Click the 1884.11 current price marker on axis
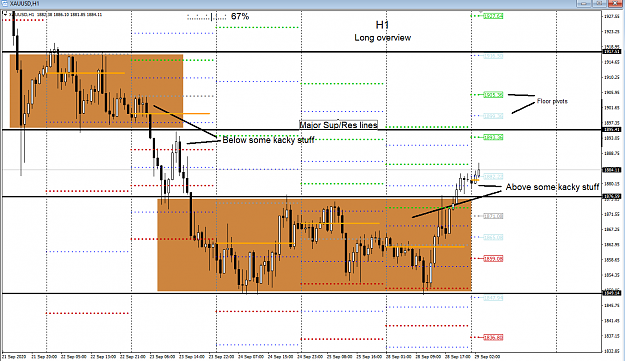625x361 pixels. click(x=612, y=170)
